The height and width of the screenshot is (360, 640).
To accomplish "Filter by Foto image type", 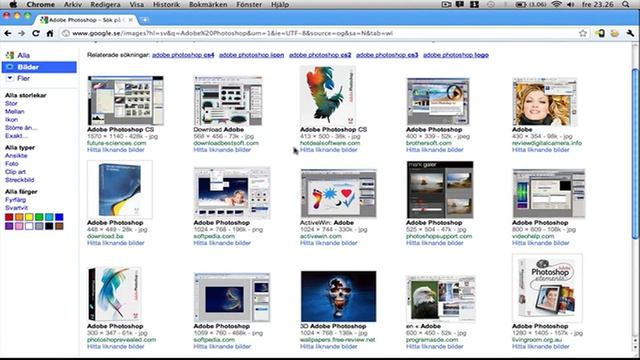I will [x=12, y=164].
